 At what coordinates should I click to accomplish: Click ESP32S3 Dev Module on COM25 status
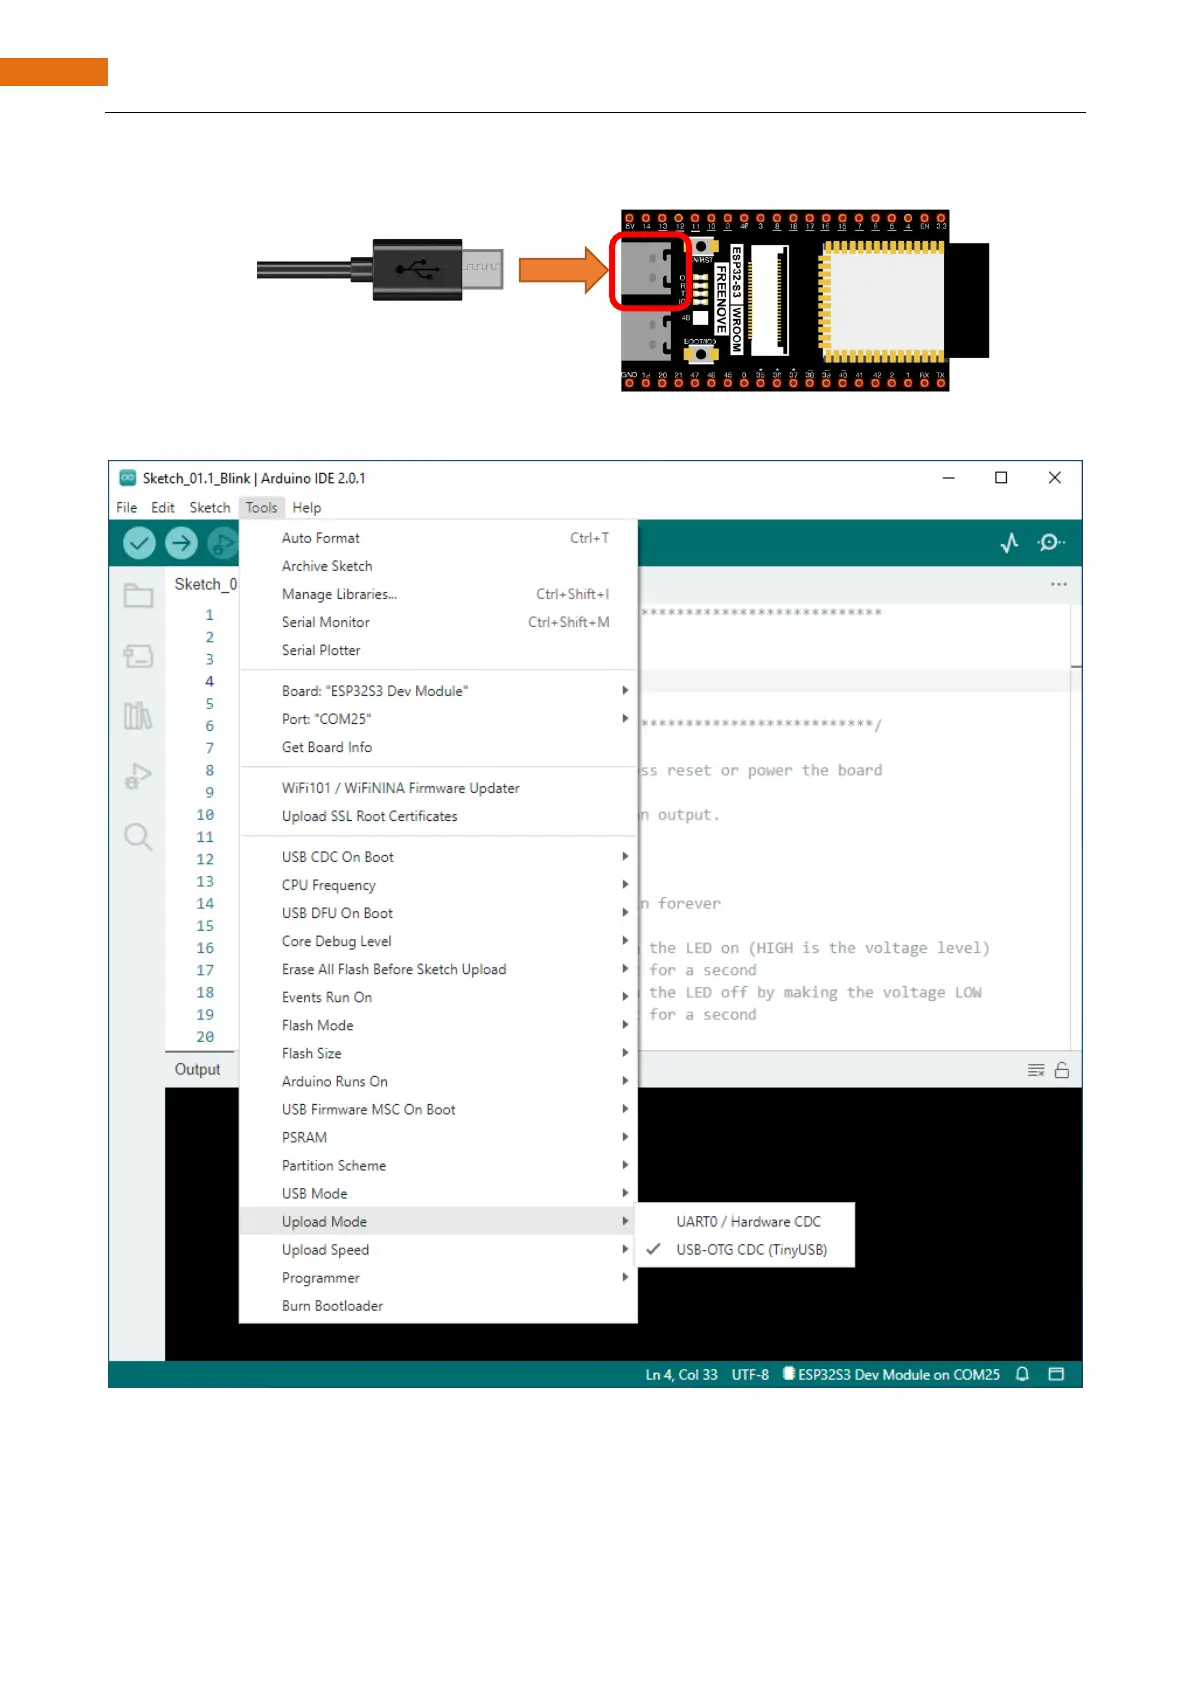tap(892, 1374)
